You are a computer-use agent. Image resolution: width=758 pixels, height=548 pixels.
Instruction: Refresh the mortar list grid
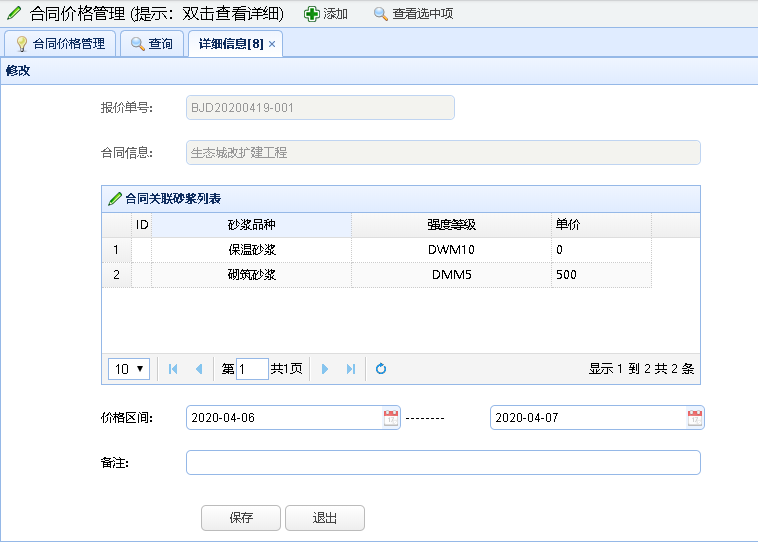coord(381,369)
